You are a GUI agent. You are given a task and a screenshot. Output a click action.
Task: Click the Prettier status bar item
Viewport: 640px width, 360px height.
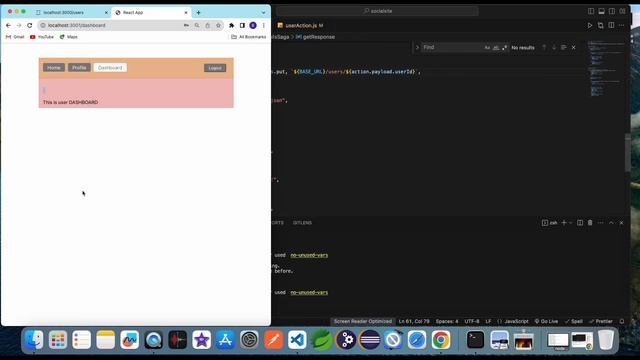[x=601, y=321]
